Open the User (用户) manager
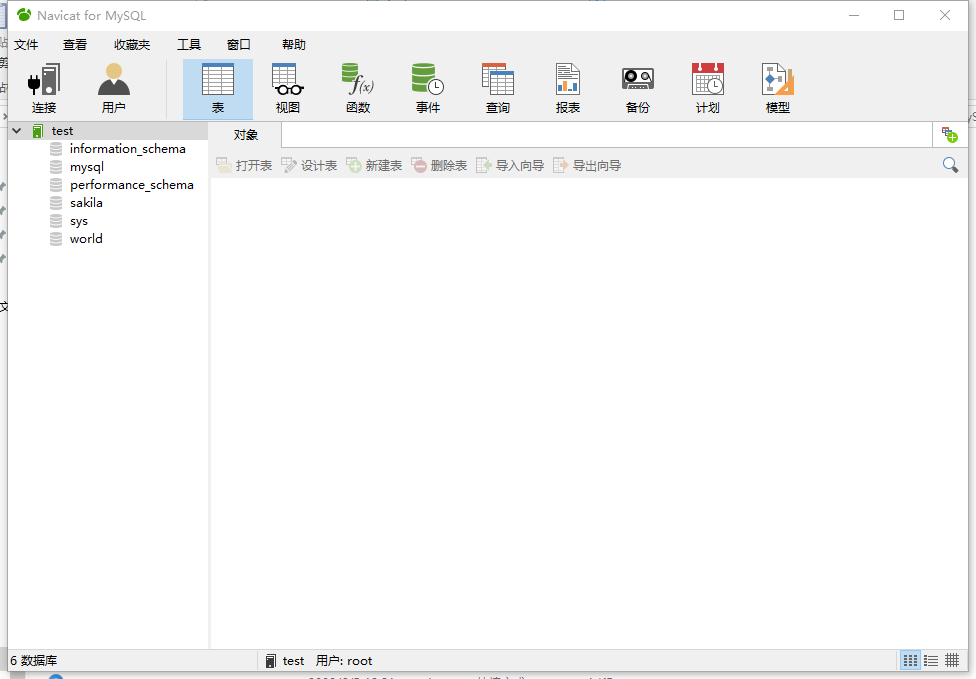Screen dimensions: 976x679 tap(113, 89)
